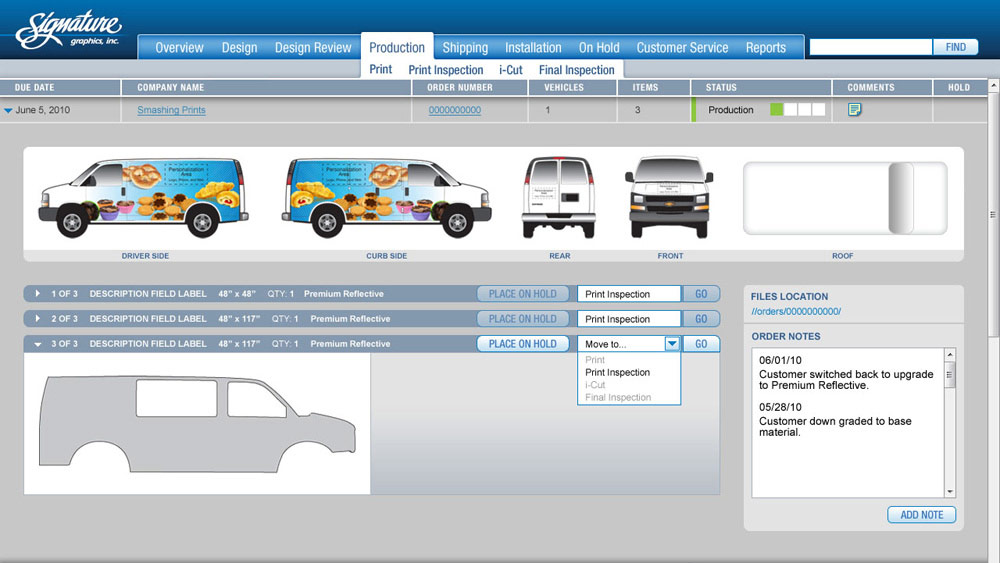
Task: Collapse the June 5, 2010 order row
Action: 8,111
